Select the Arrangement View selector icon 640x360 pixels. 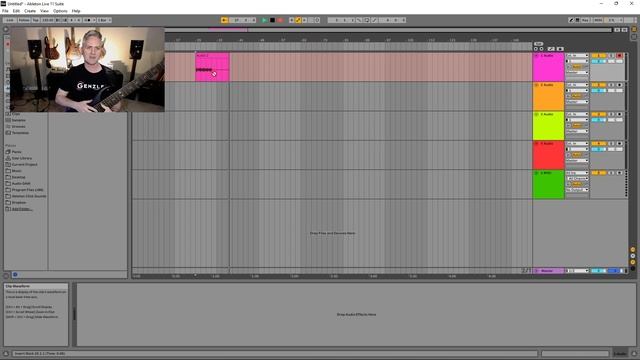pos(634,29)
